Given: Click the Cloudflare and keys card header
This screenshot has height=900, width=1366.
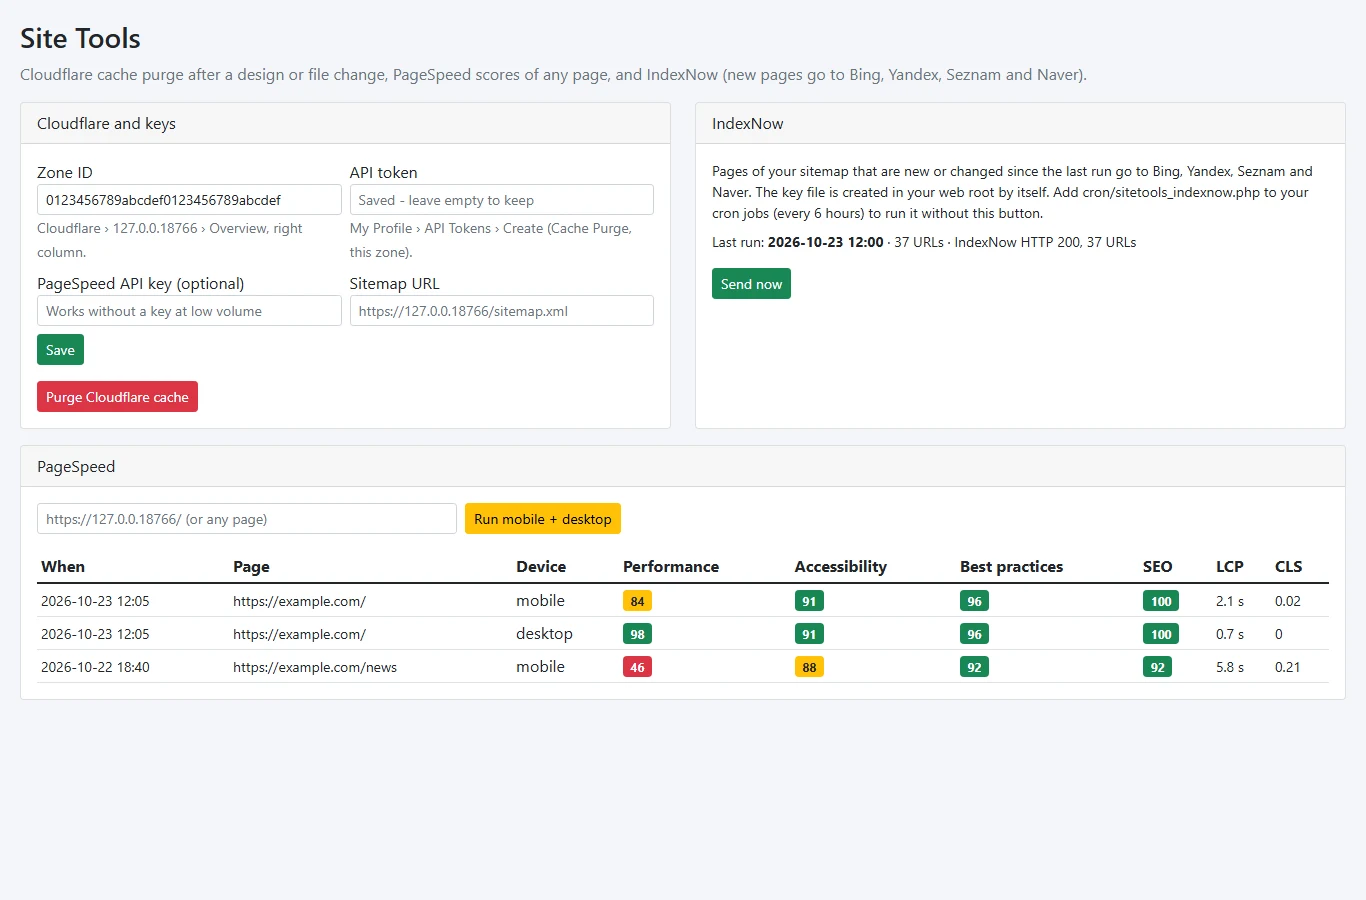Looking at the screenshot, I should click(x=345, y=123).
